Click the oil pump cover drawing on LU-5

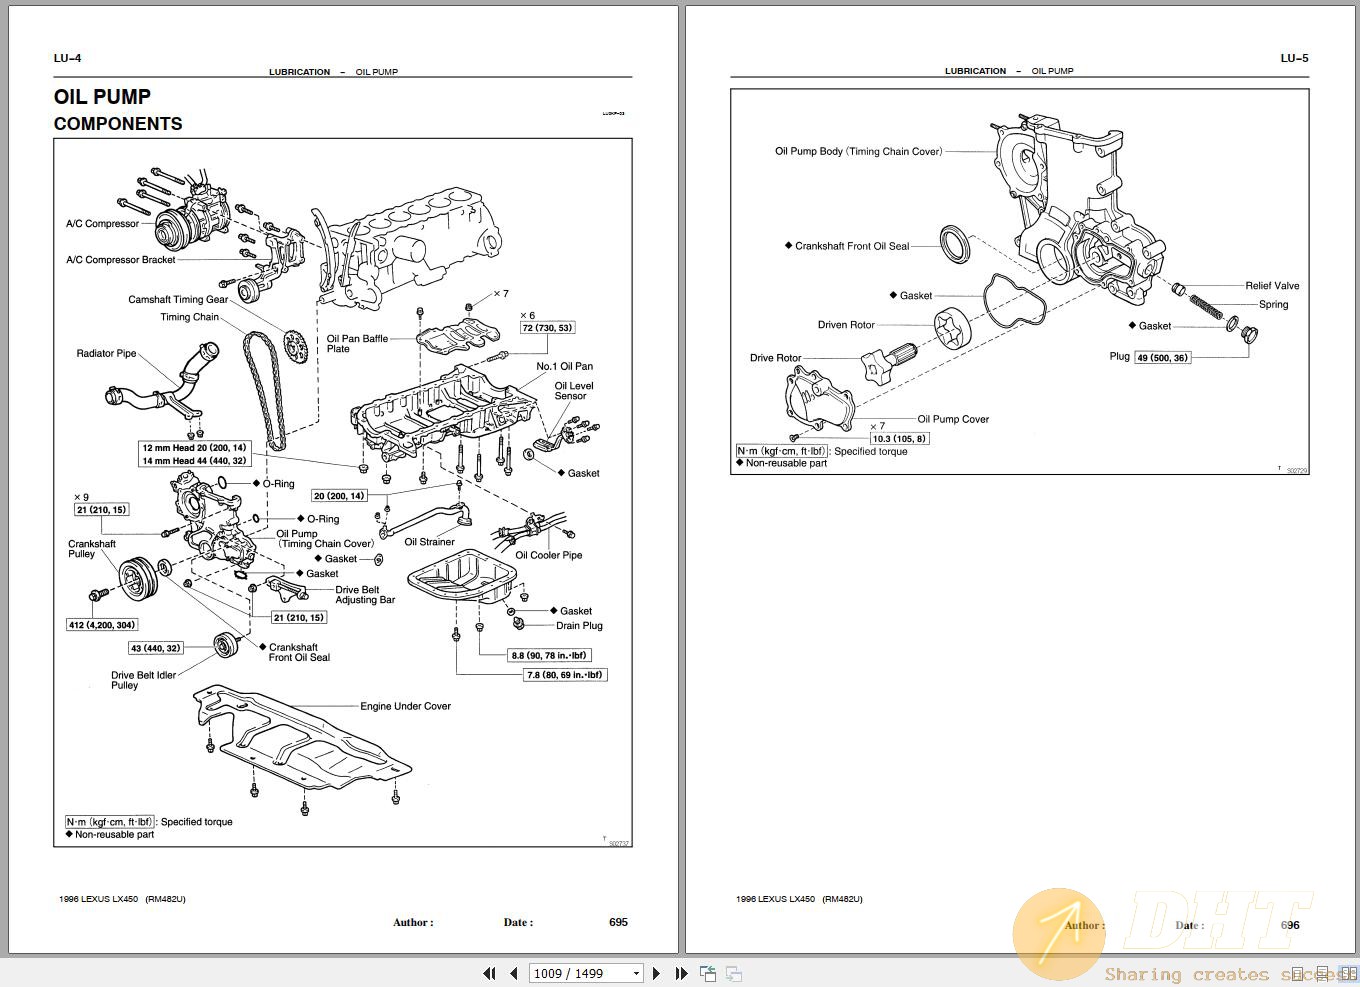pos(820,399)
